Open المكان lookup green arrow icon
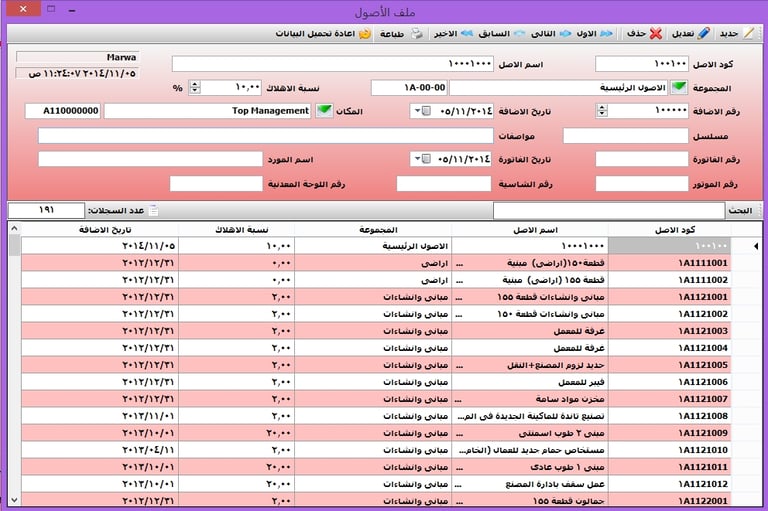The height and width of the screenshot is (511, 768). tap(324, 111)
